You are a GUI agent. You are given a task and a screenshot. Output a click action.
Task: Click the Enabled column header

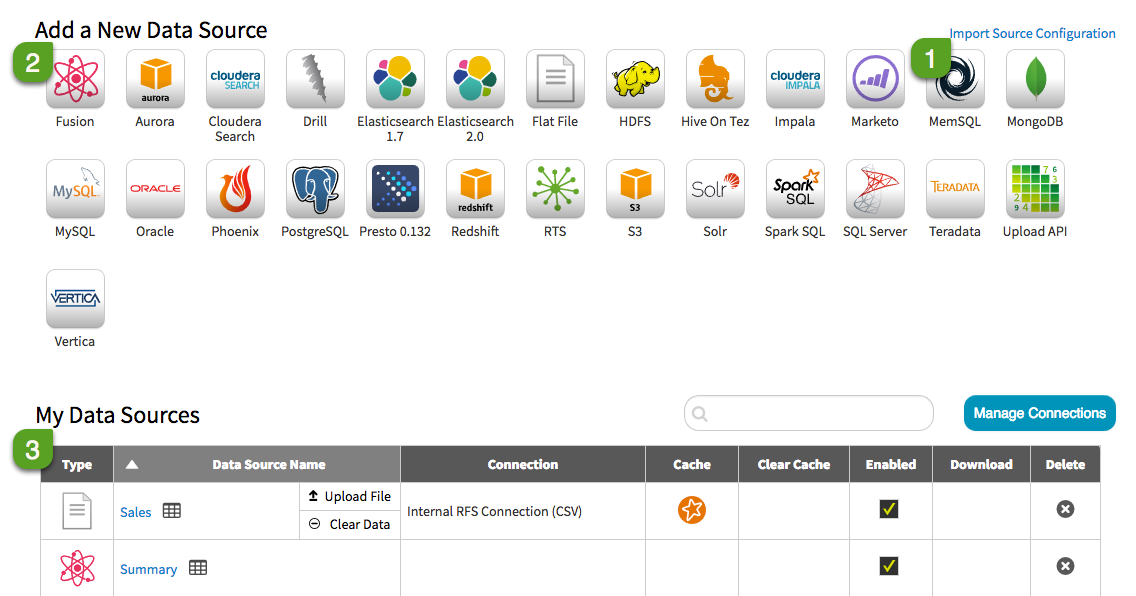click(x=891, y=464)
